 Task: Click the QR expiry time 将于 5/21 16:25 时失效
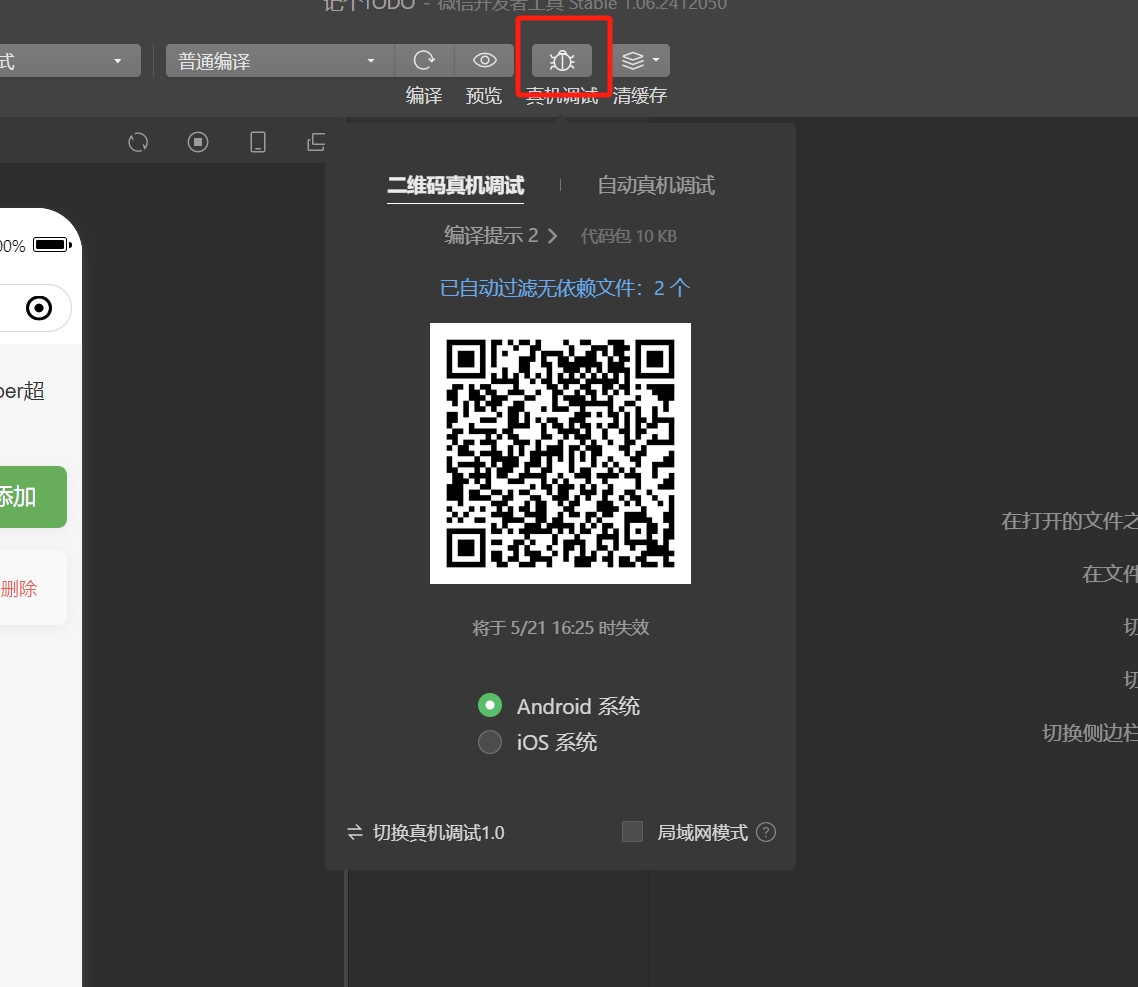tap(560, 628)
